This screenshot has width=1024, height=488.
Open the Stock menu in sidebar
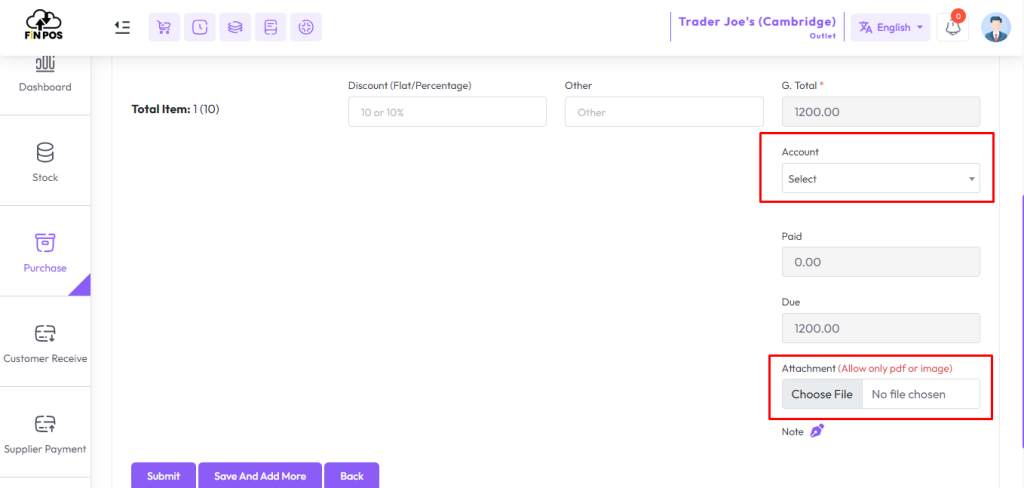pos(45,161)
